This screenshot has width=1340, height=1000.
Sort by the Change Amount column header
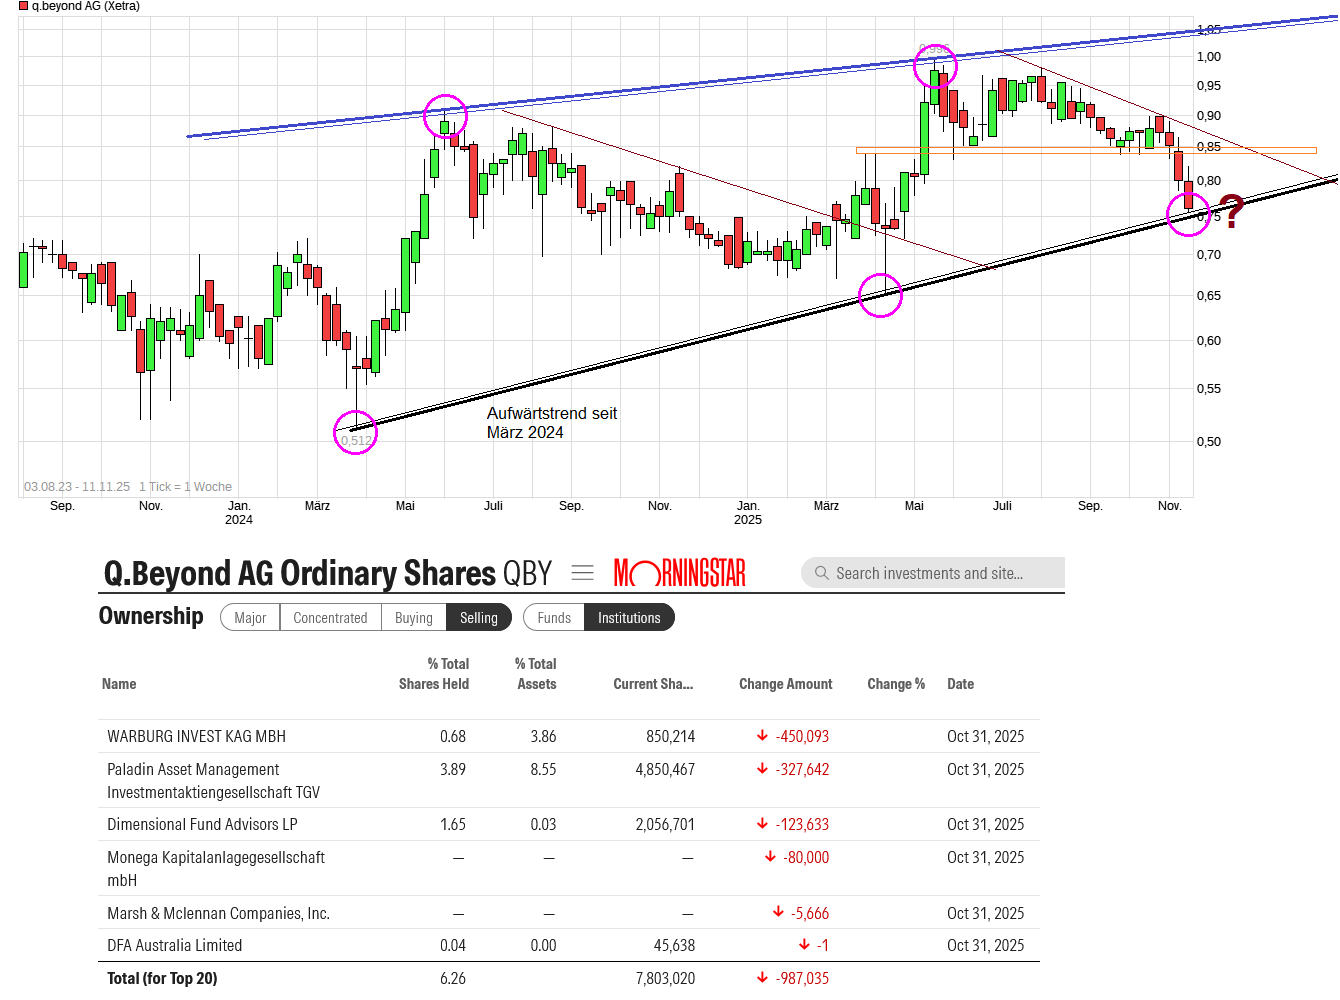click(x=785, y=684)
